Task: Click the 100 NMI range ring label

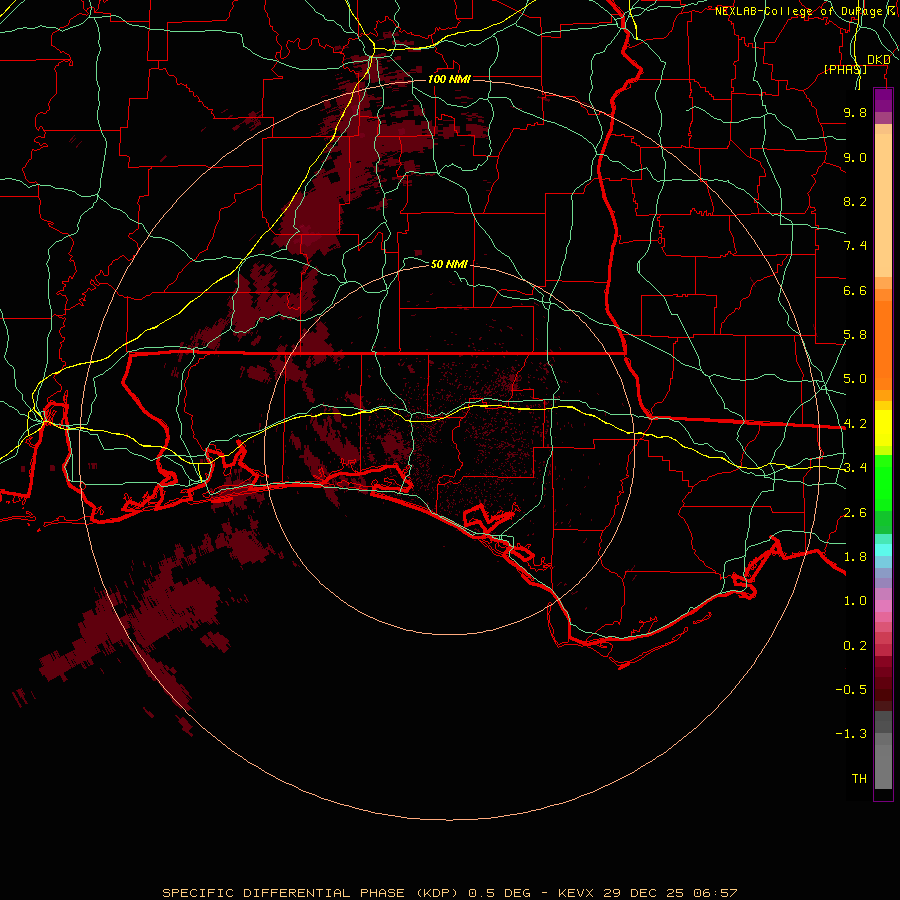Action: point(449,79)
